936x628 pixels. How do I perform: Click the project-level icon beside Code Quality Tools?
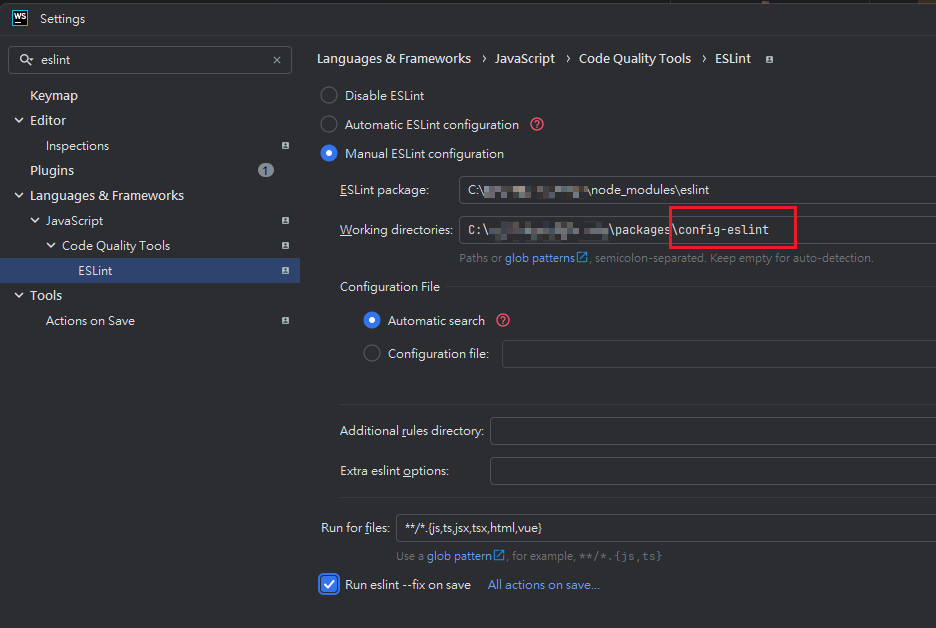click(x=285, y=246)
